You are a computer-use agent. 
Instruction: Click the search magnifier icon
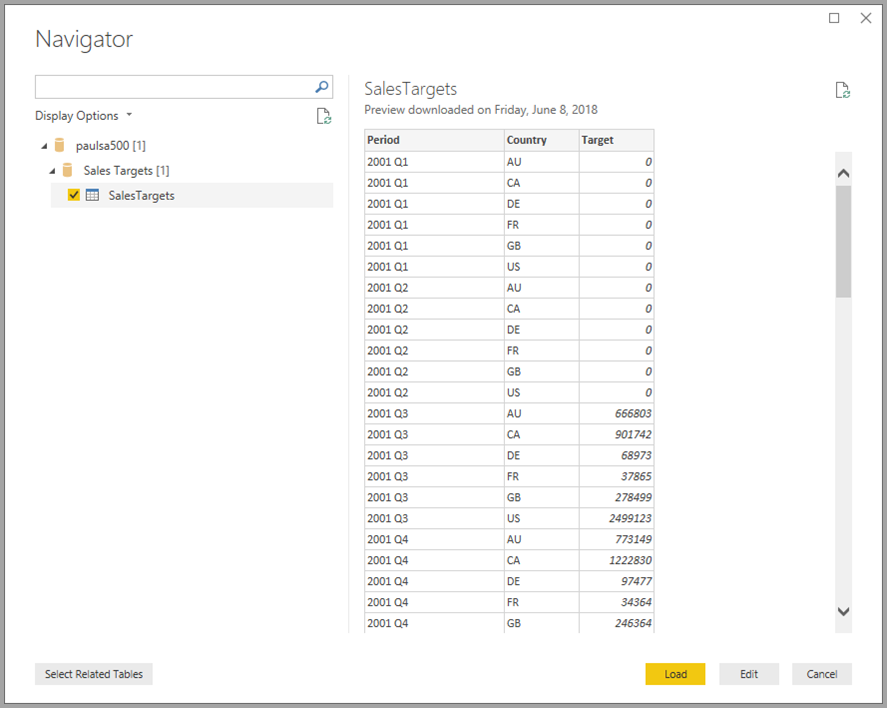point(320,86)
